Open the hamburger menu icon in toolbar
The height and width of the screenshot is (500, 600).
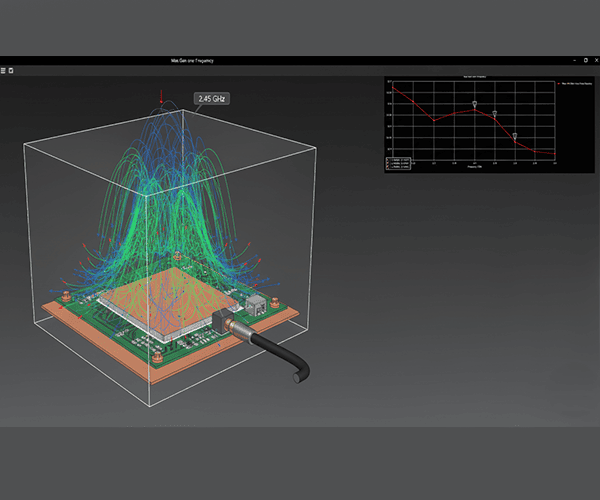(x=4, y=71)
